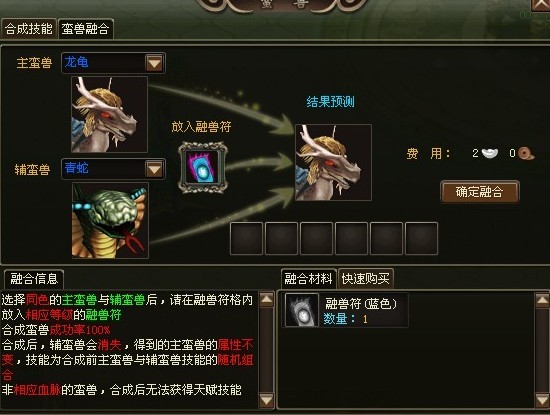Open the 主蛮兽 dropdown arrow
This screenshot has height=415, width=550.
pos(154,63)
